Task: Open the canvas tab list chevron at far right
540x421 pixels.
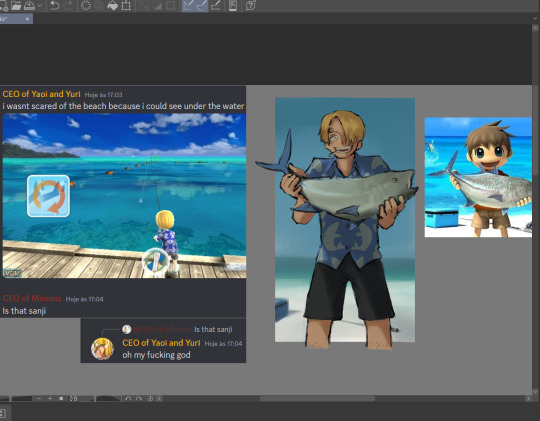Action: [x=535, y=19]
